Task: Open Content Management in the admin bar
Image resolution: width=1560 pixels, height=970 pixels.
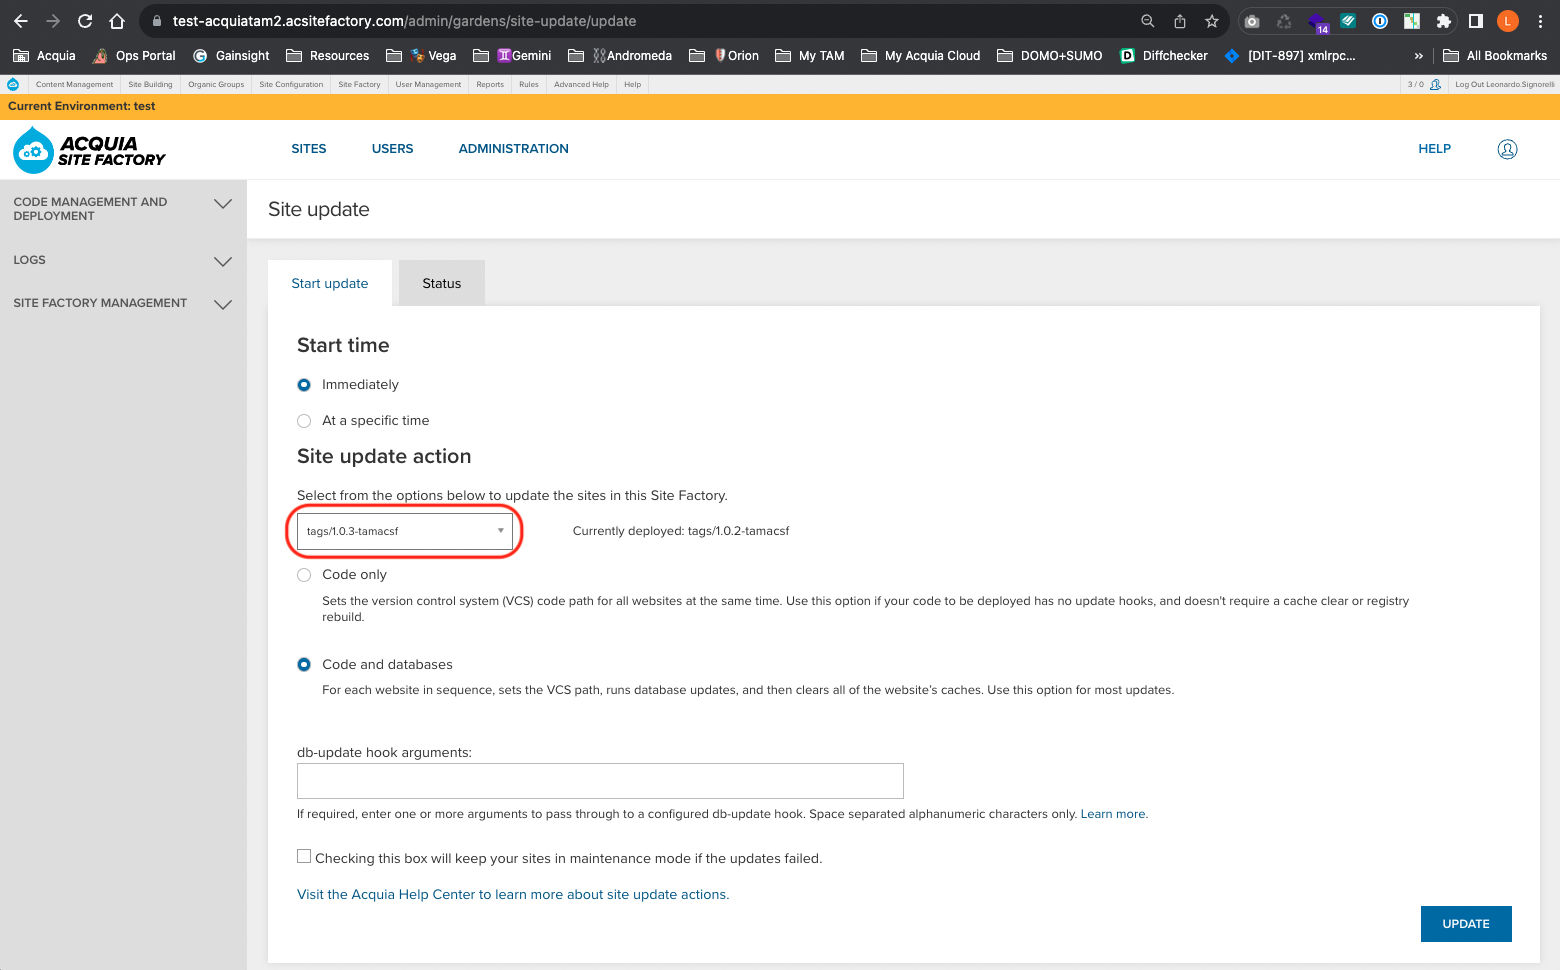Action: [x=75, y=84]
